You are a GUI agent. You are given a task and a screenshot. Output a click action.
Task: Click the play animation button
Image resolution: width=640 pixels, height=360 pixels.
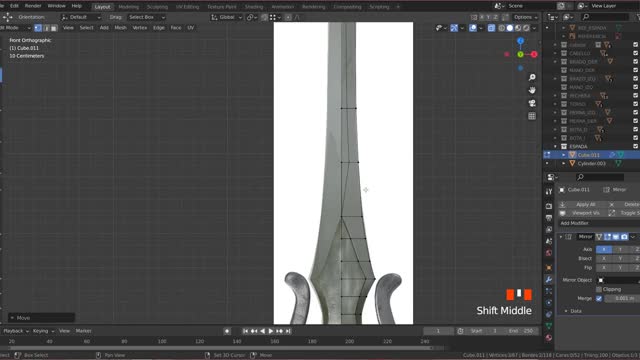point(271,331)
